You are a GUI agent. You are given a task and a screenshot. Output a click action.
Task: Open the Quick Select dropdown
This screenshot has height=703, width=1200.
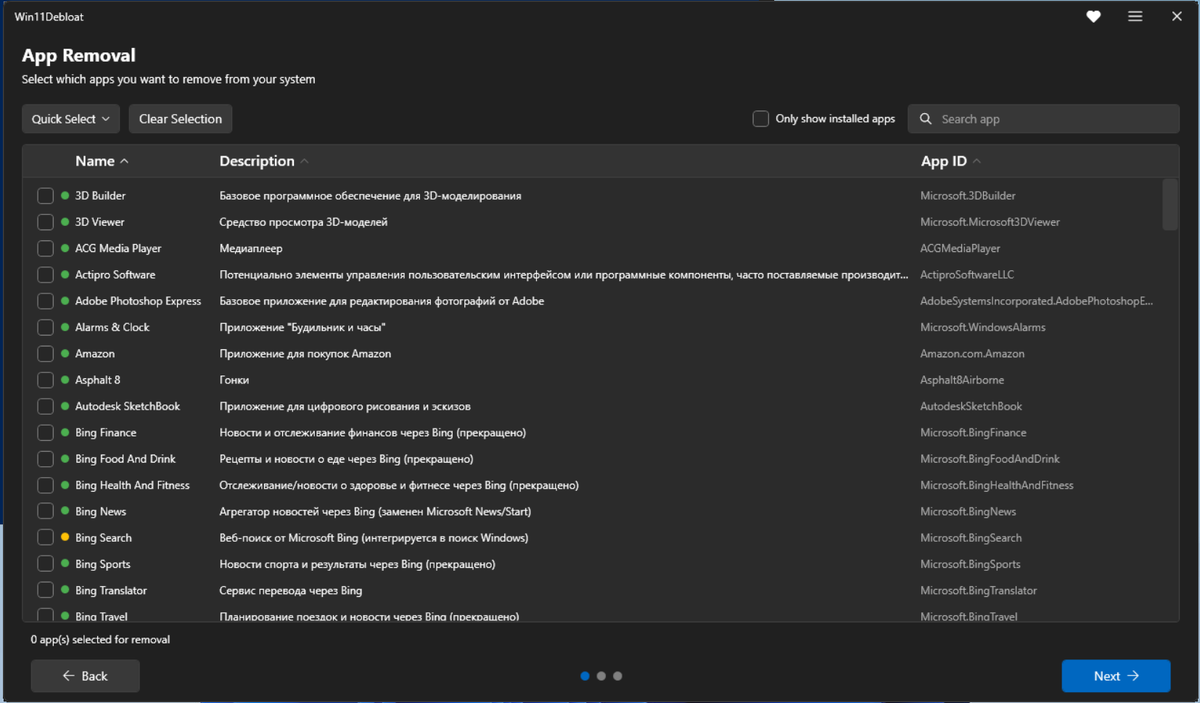(x=71, y=119)
